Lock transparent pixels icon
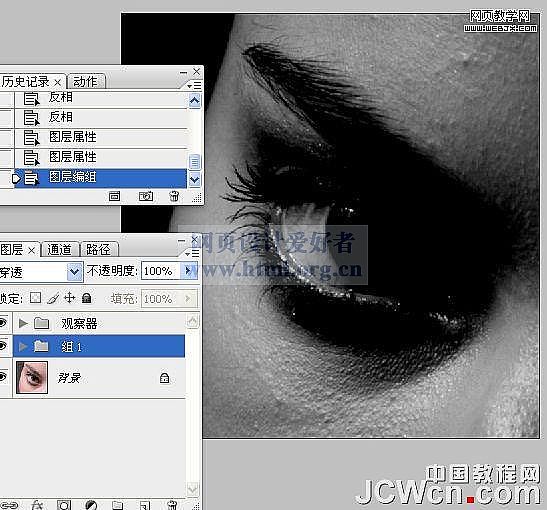547x510 pixels. pos(35,298)
